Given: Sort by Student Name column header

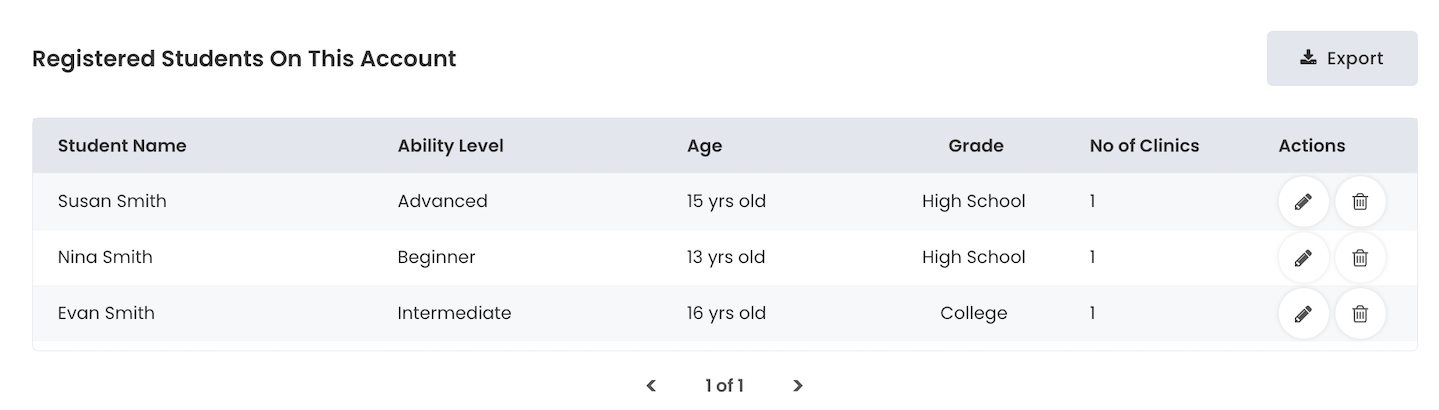Looking at the screenshot, I should 122,146.
